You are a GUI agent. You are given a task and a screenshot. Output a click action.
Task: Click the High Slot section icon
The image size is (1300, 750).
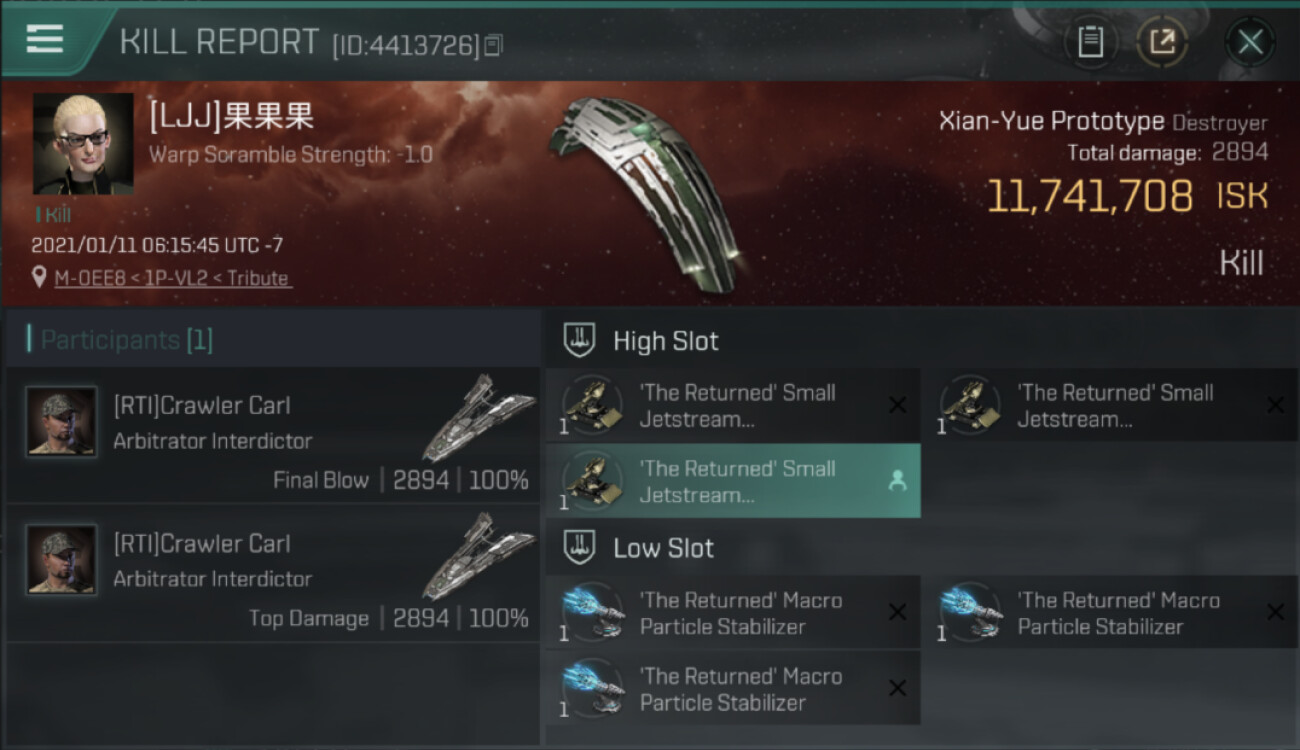(x=581, y=341)
